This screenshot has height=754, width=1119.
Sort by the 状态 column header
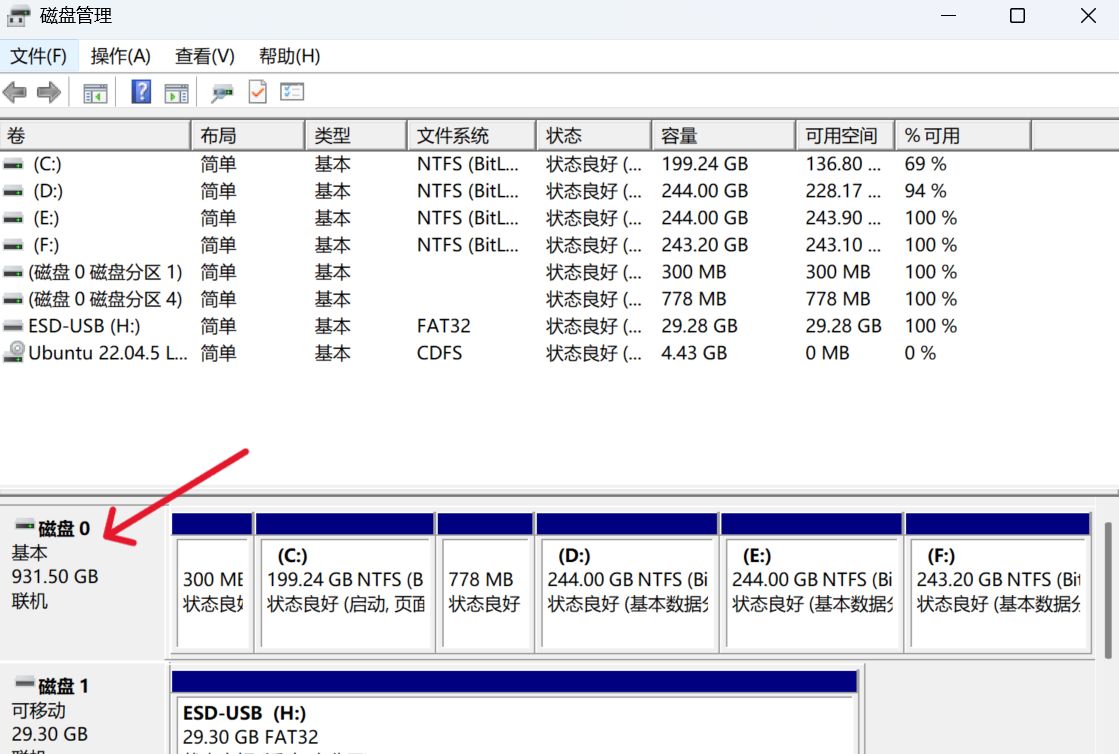click(x=594, y=136)
